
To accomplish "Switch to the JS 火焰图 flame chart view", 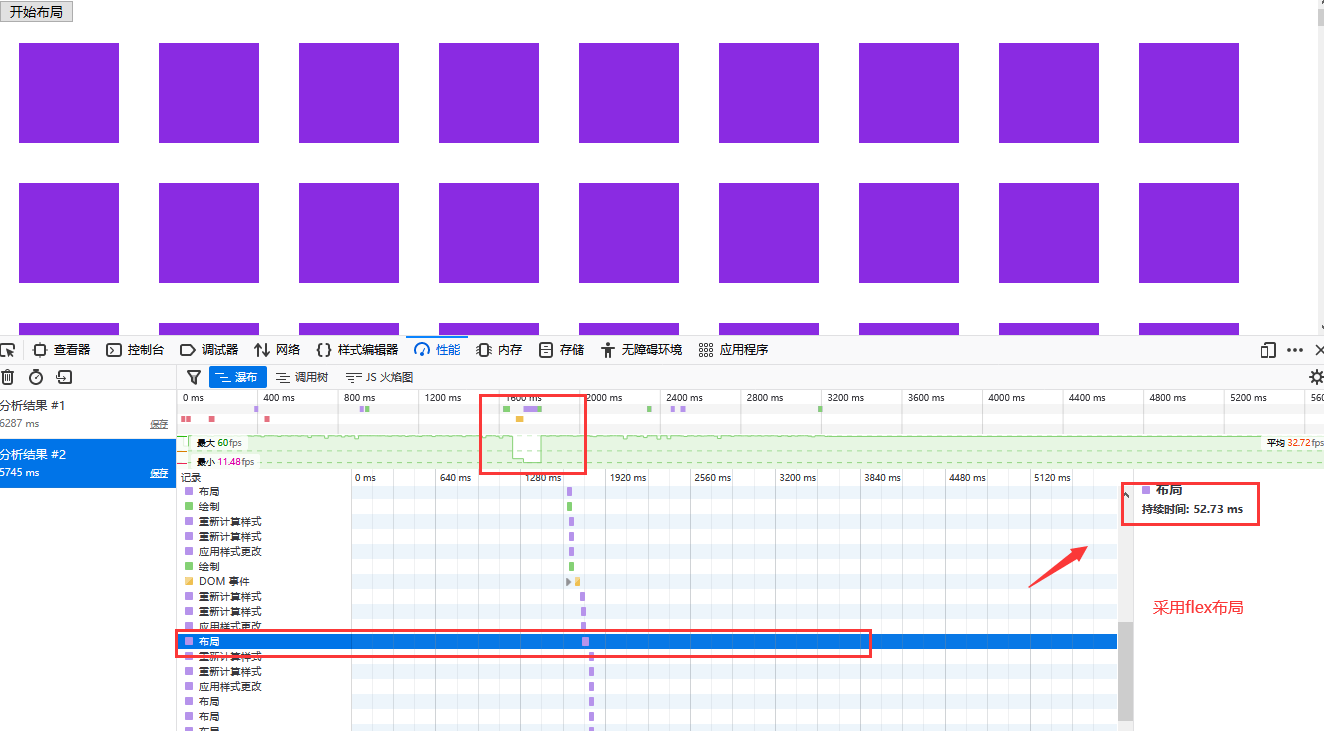I will point(379,377).
